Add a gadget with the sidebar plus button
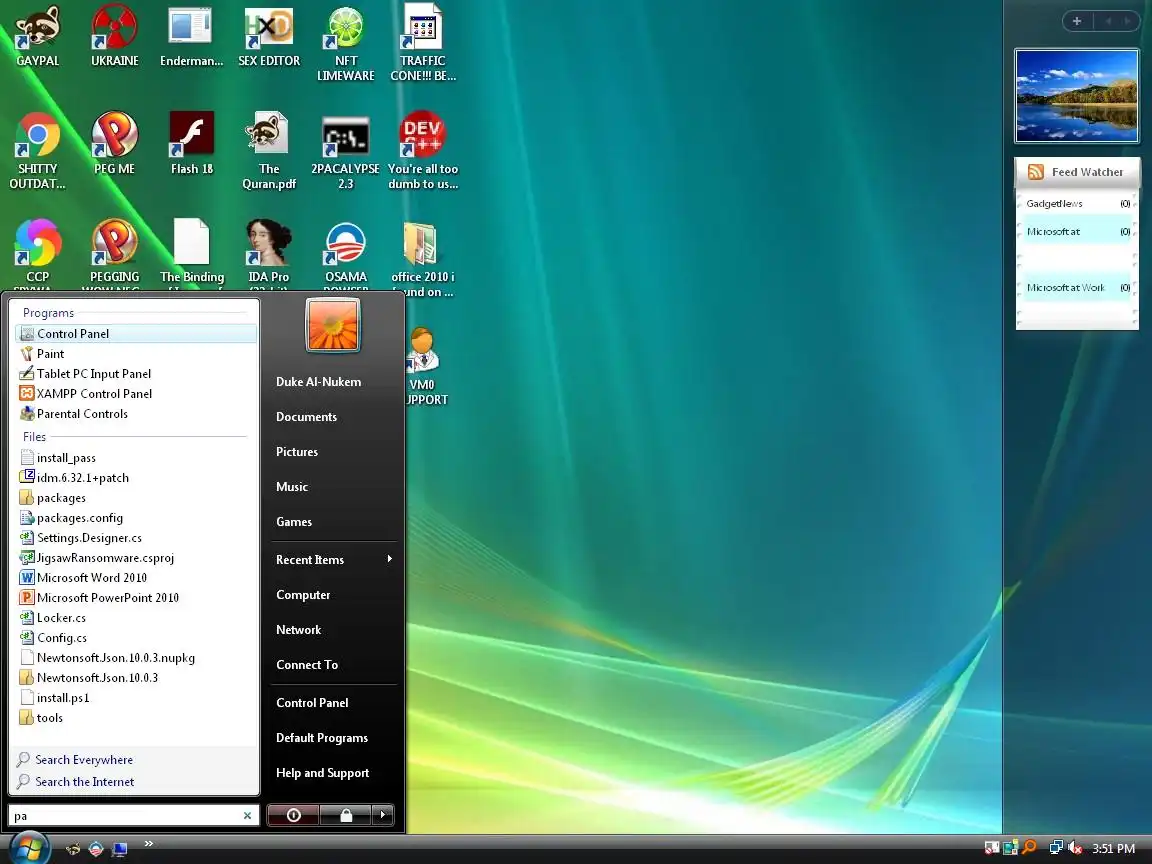 pyautogui.click(x=1077, y=21)
